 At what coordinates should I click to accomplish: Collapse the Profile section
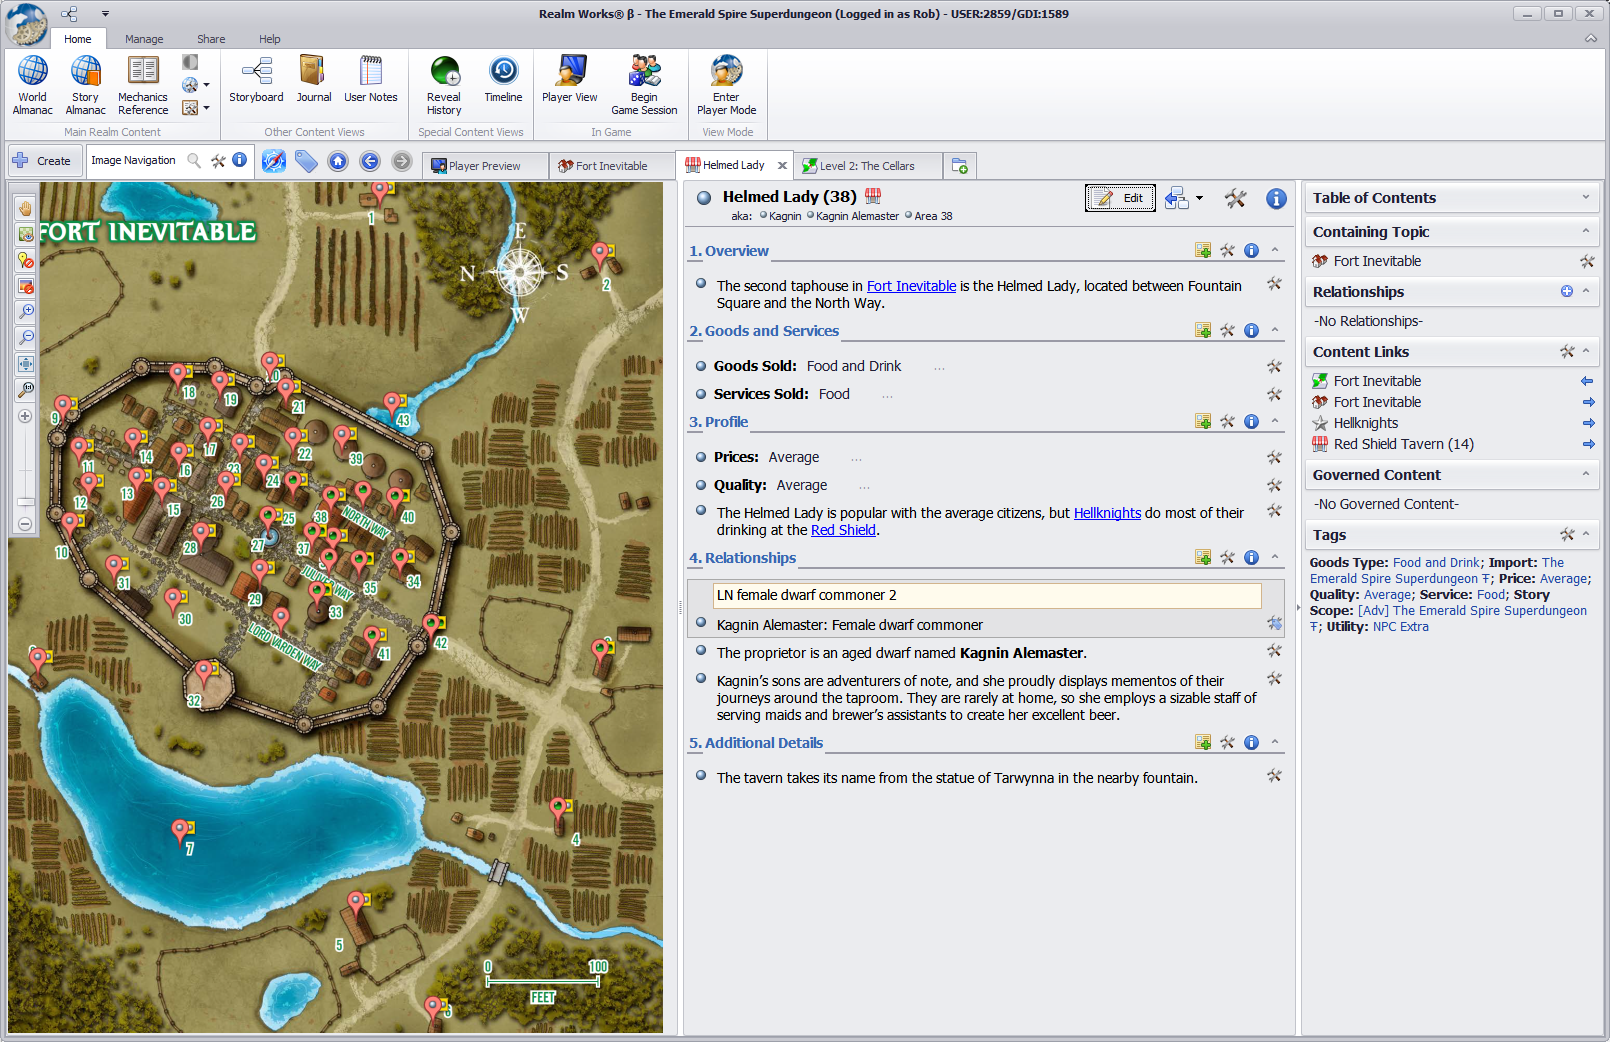tap(1275, 421)
